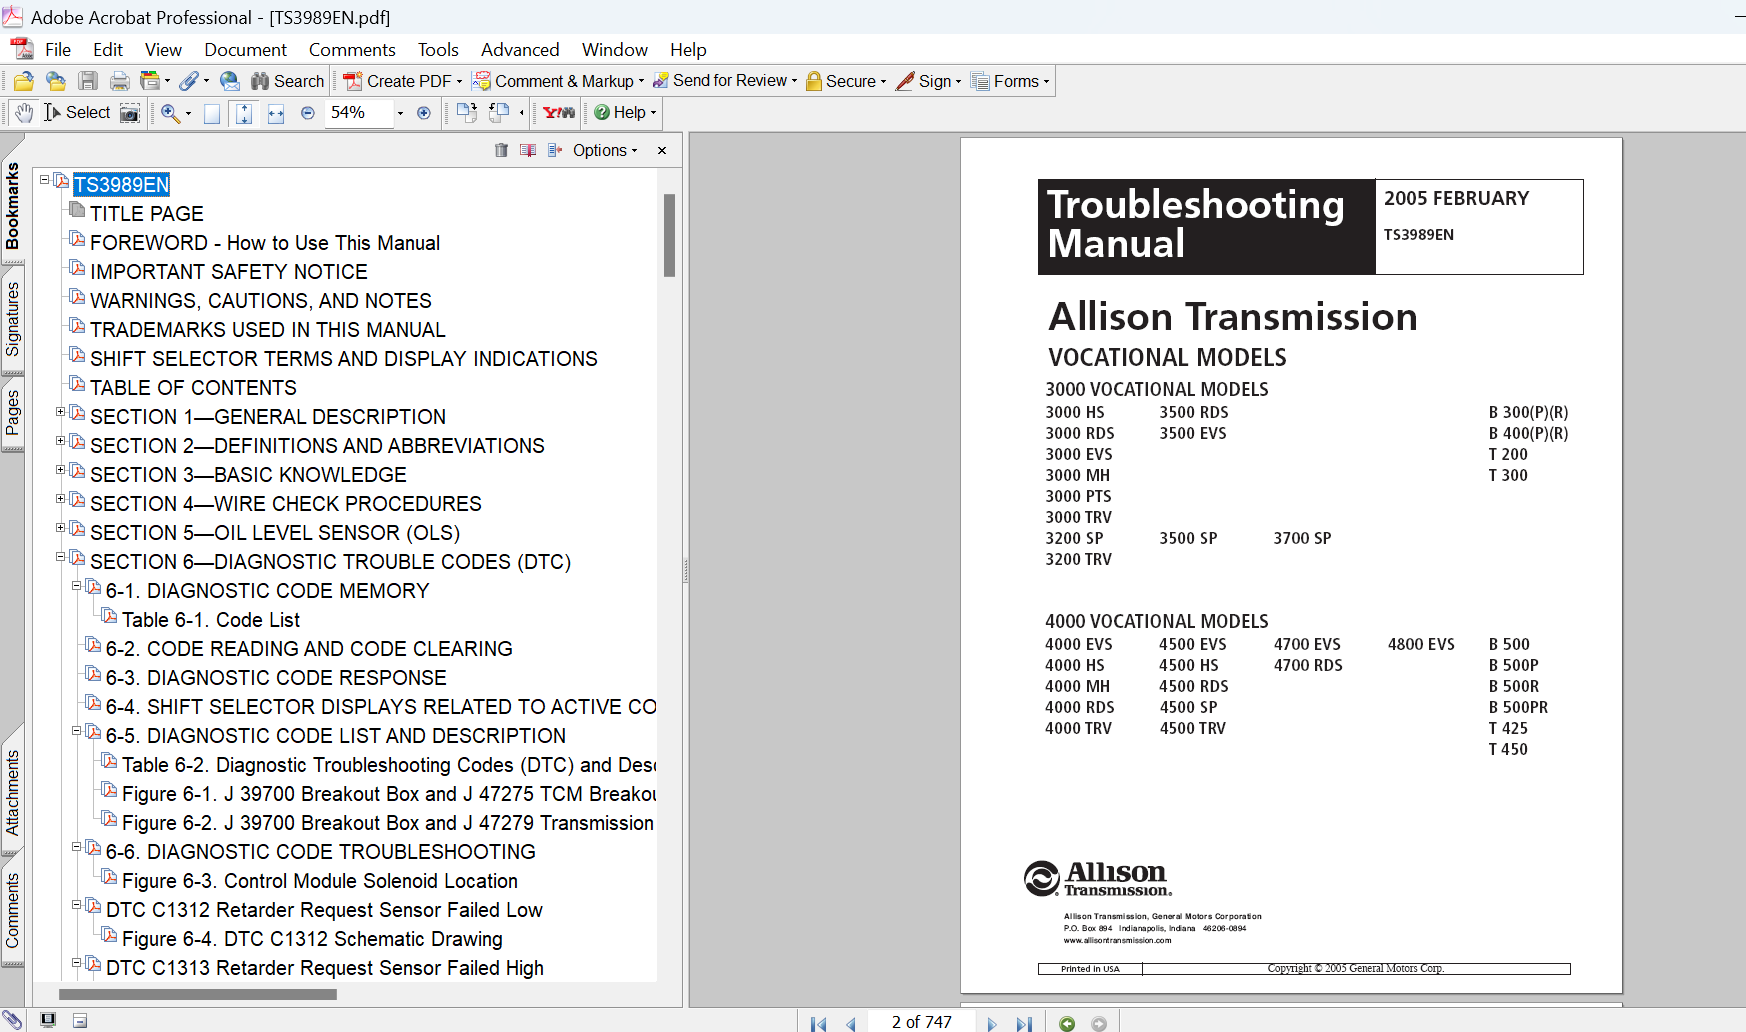The width and height of the screenshot is (1746, 1032).
Task: Expand SECTION 1—GENERAL DESCRIPTION bookmark
Action: point(60,412)
